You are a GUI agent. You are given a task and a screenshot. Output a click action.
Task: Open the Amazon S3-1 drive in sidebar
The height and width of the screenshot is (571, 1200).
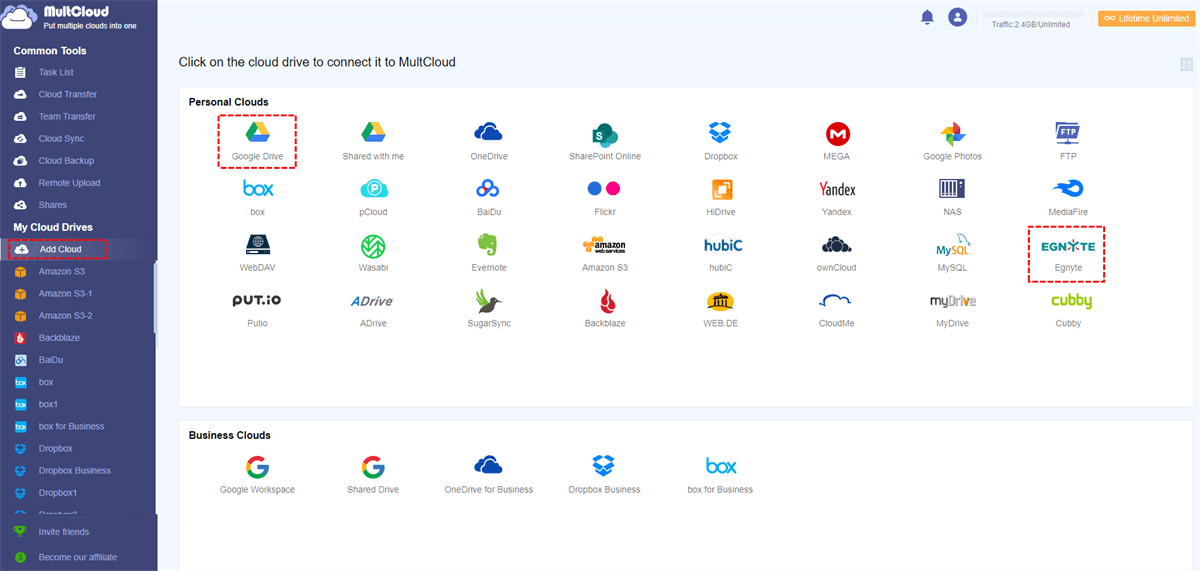coord(65,294)
